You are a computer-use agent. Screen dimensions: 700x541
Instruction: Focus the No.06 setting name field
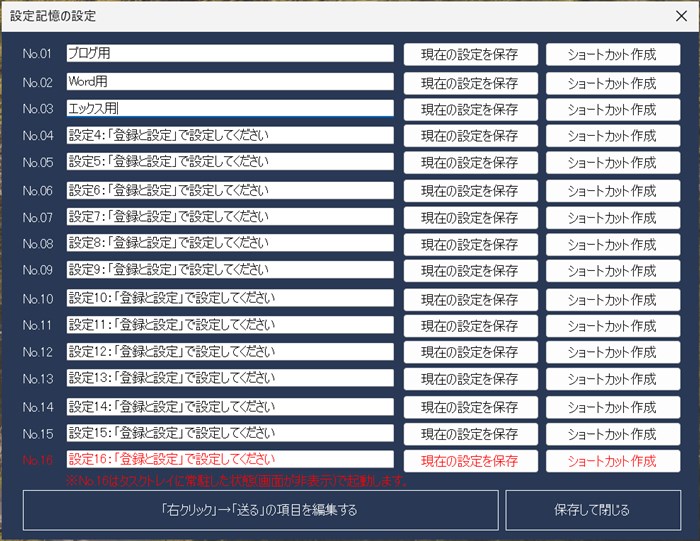click(230, 191)
